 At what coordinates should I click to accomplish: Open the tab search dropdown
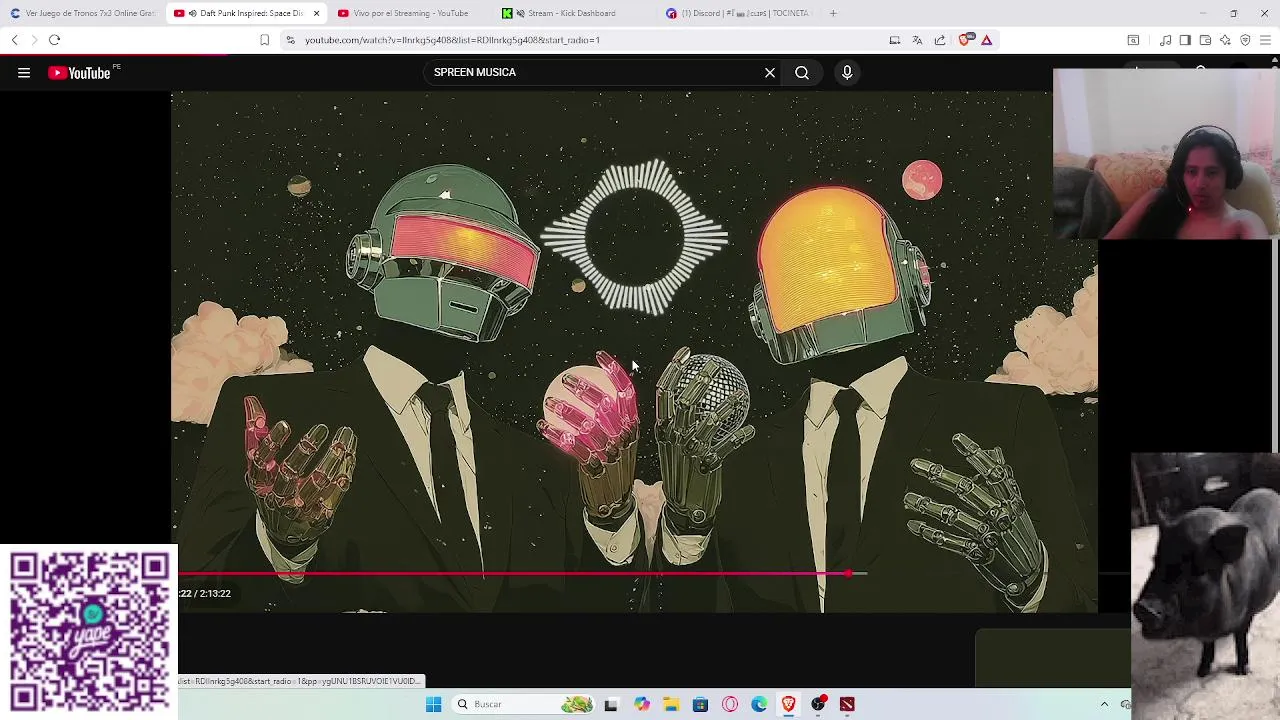pyautogui.click(x=1133, y=40)
